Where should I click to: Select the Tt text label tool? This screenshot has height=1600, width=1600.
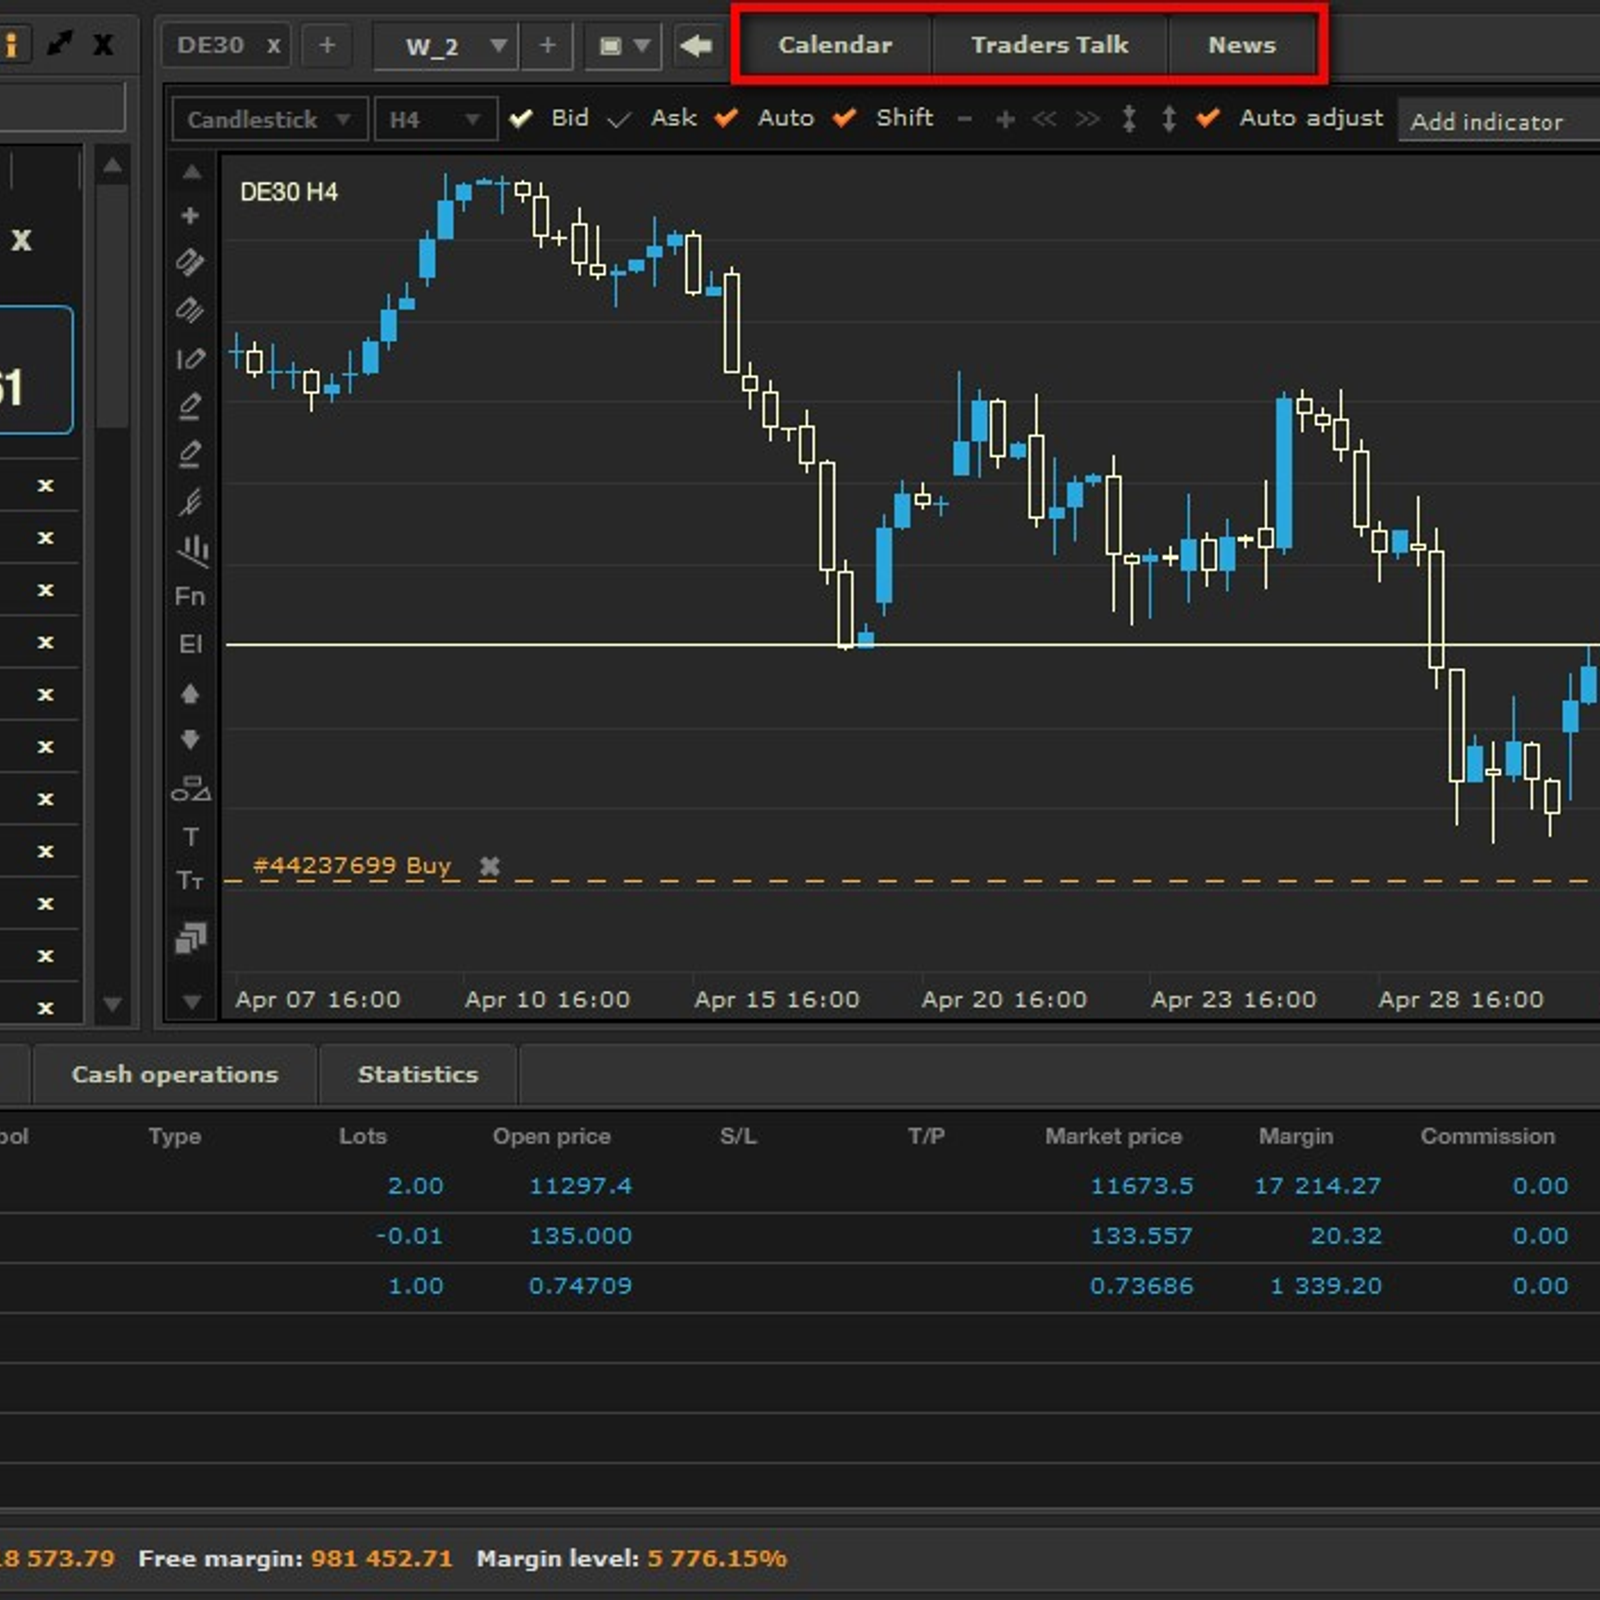pyautogui.click(x=190, y=881)
